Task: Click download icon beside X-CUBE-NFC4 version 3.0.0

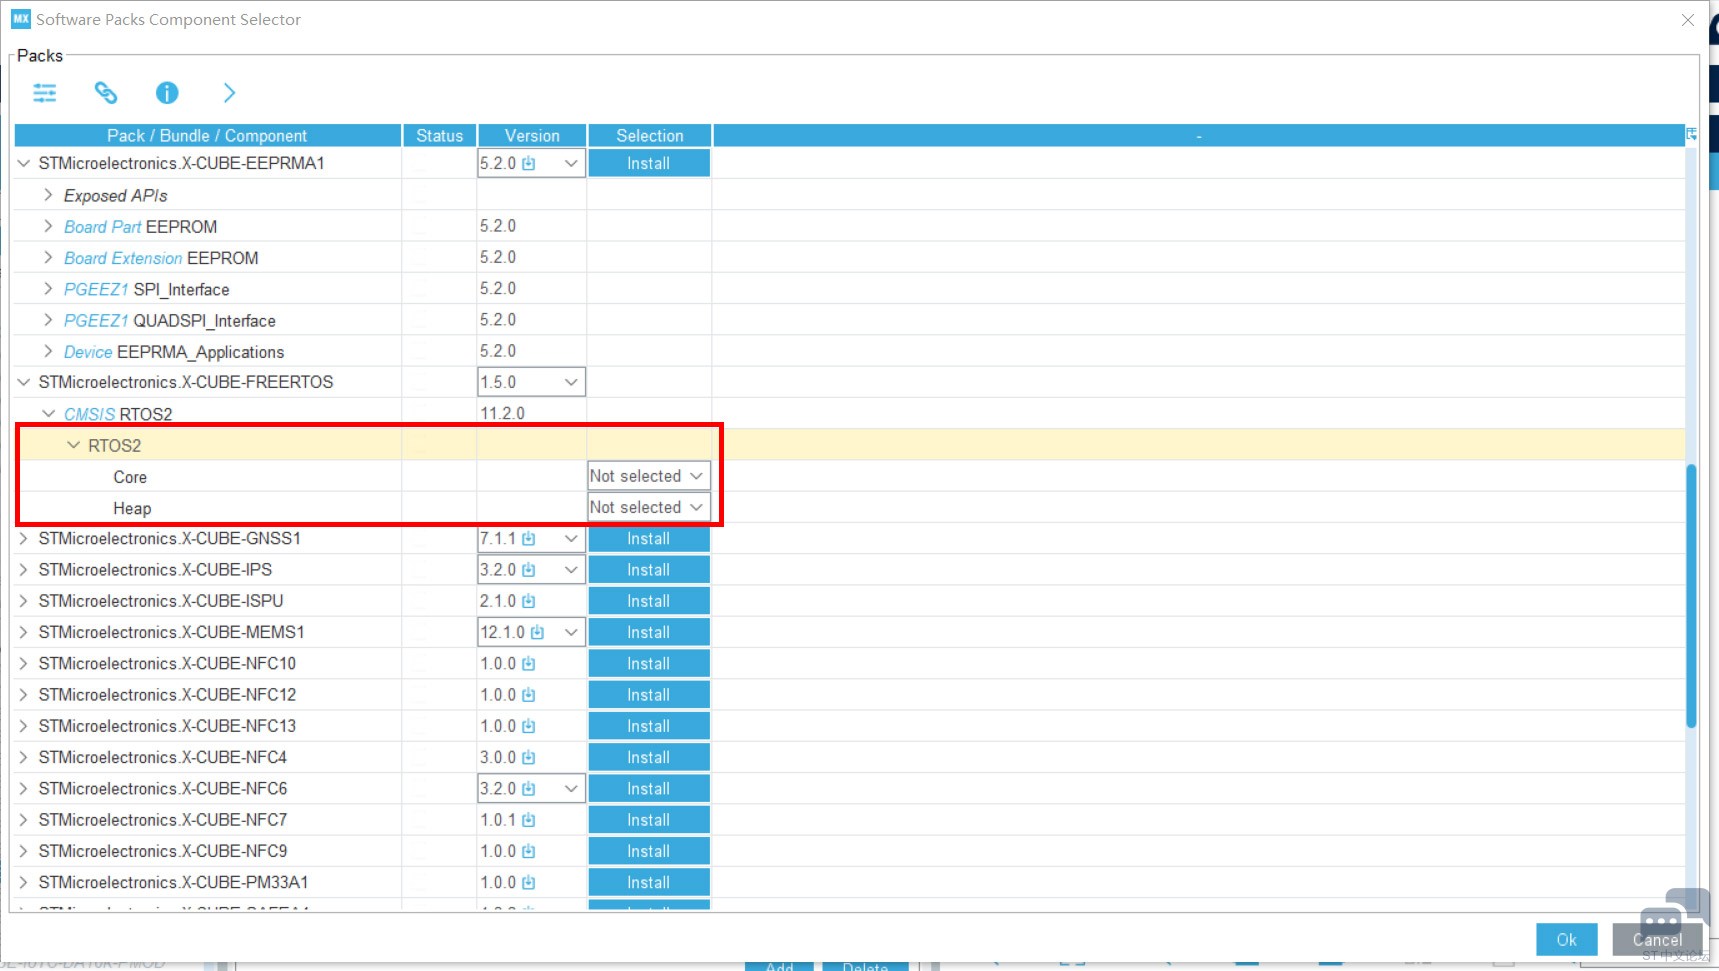Action: [529, 758]
